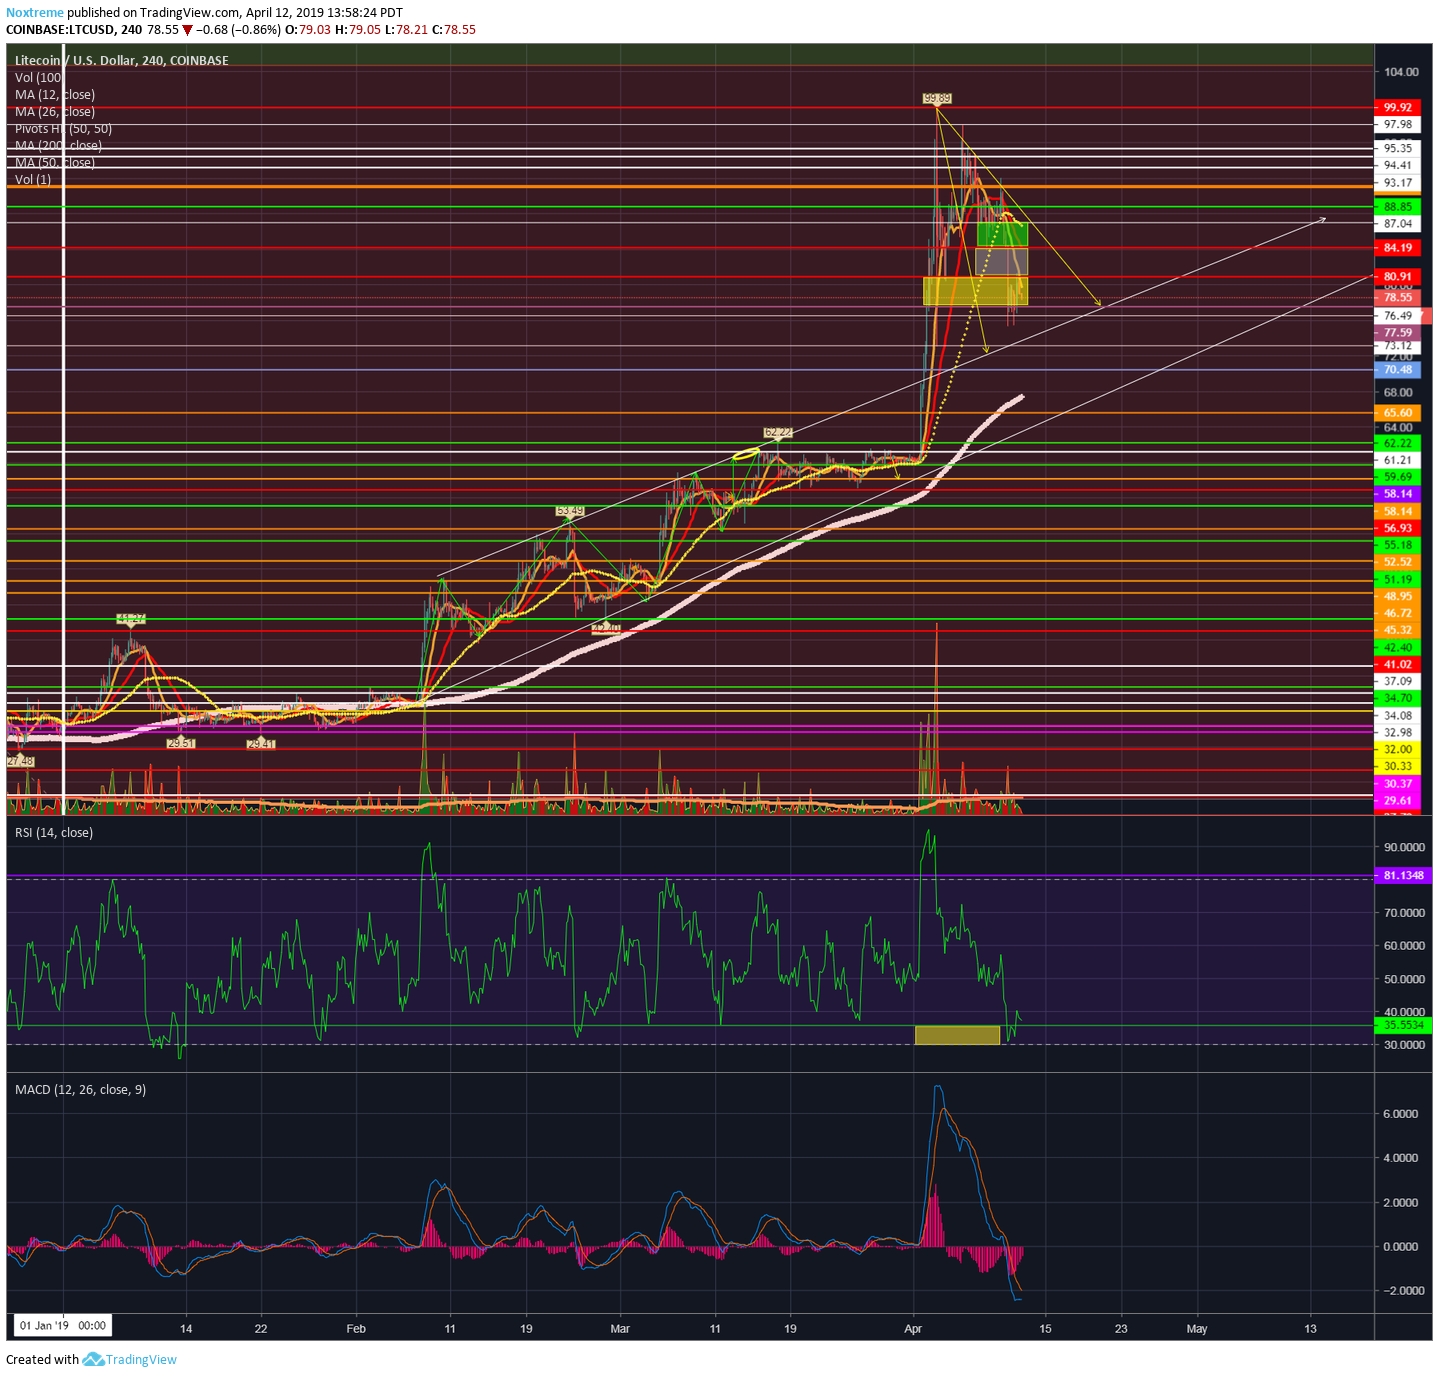
Task: Select the MA (26, close) indicator label
Action: pos(55,111)
